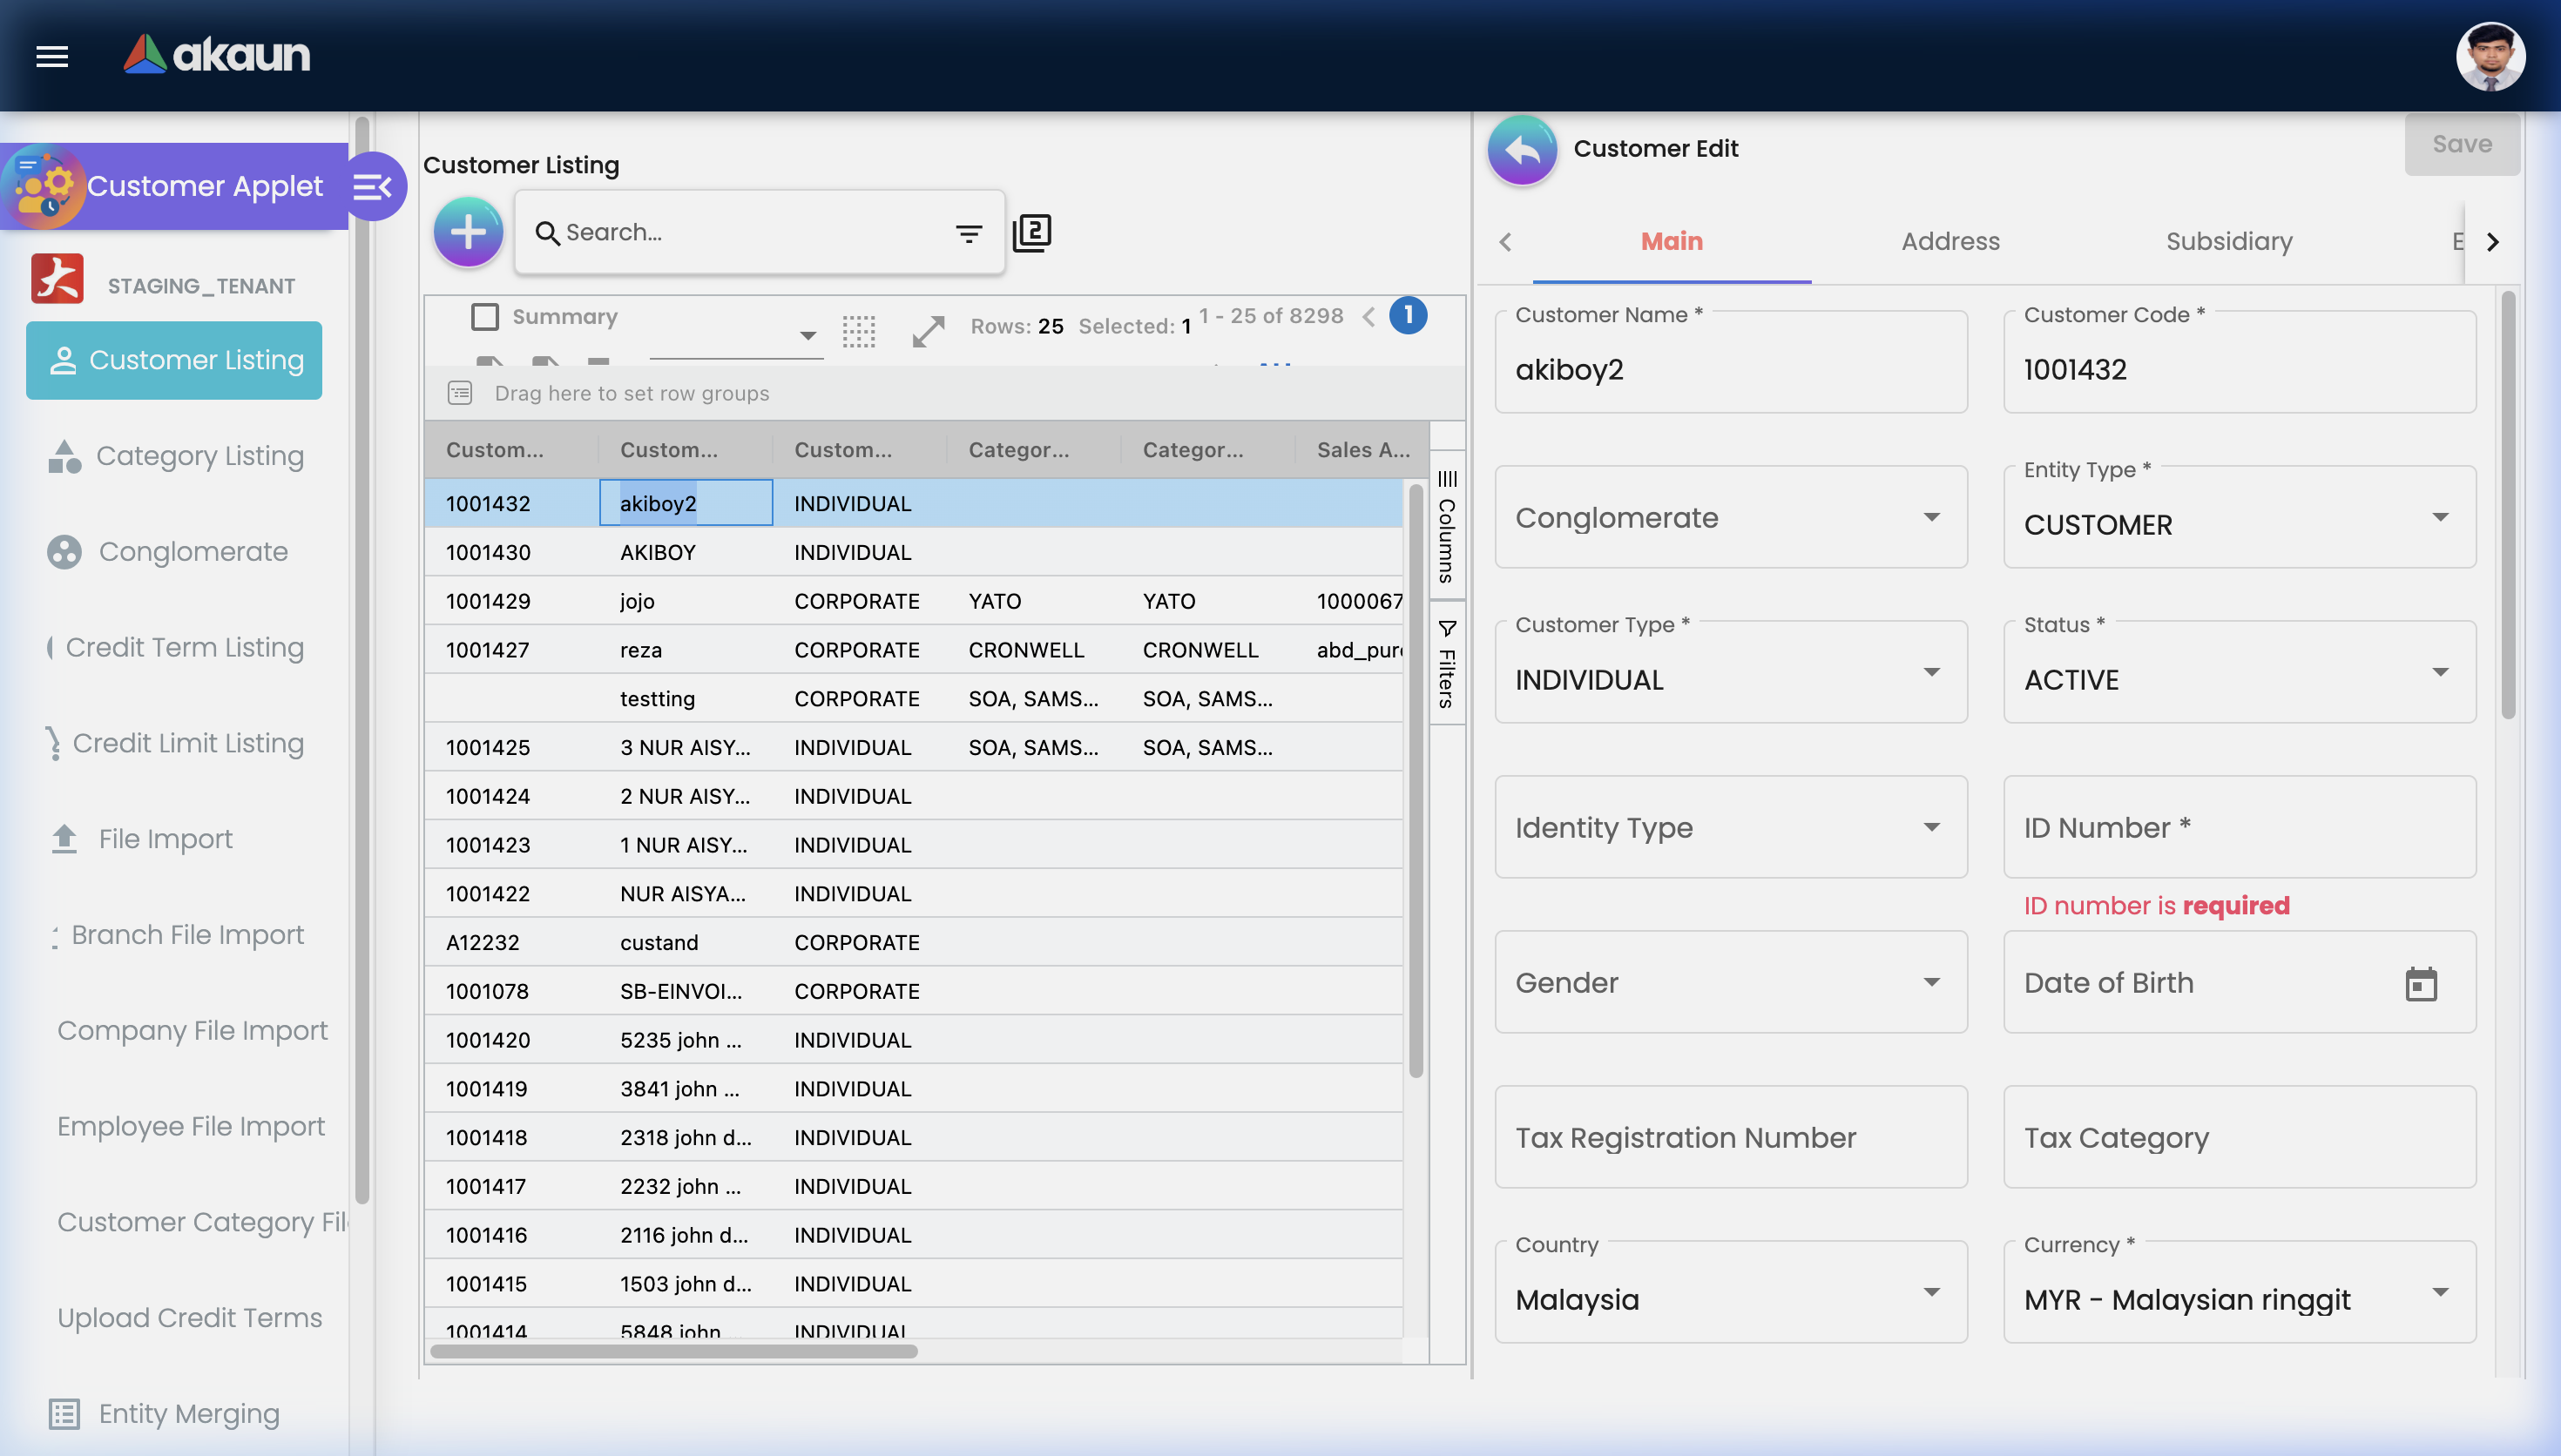Click the dual-pane view icon beside search
2561x1456 pixels.
tap(1034, 231)
